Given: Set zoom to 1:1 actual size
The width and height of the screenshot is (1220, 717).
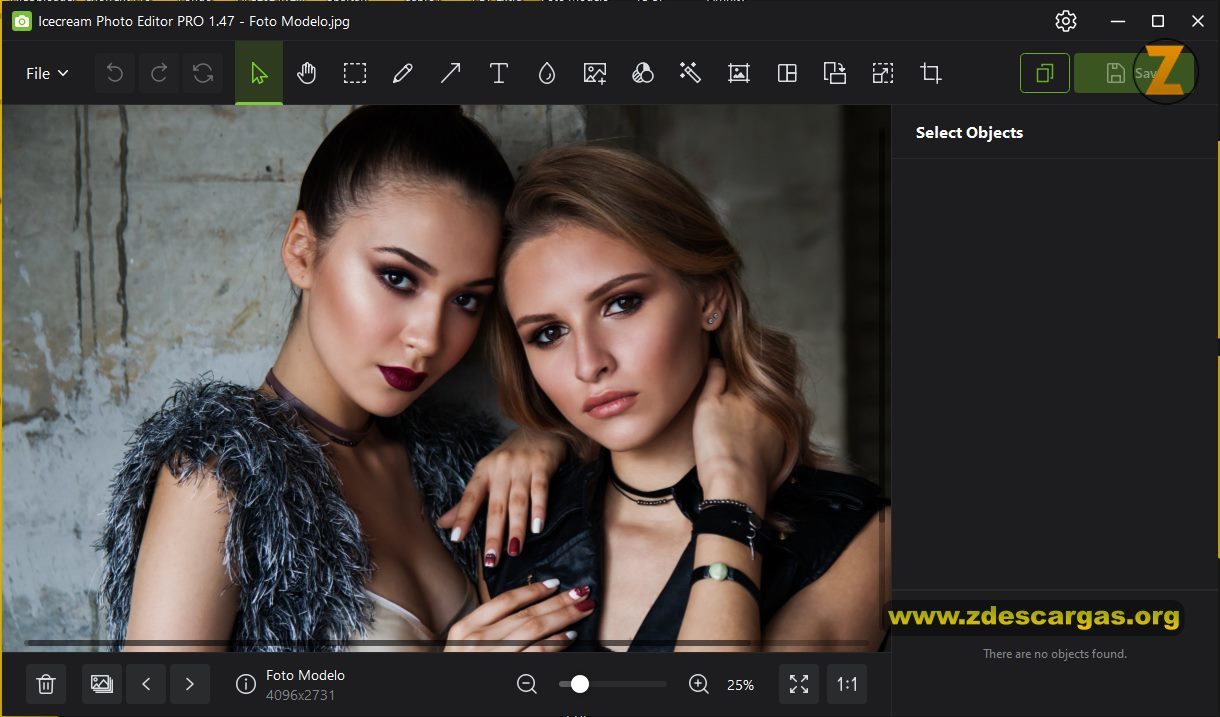Looking at the screenshot, I should click(x=847, y=684).
